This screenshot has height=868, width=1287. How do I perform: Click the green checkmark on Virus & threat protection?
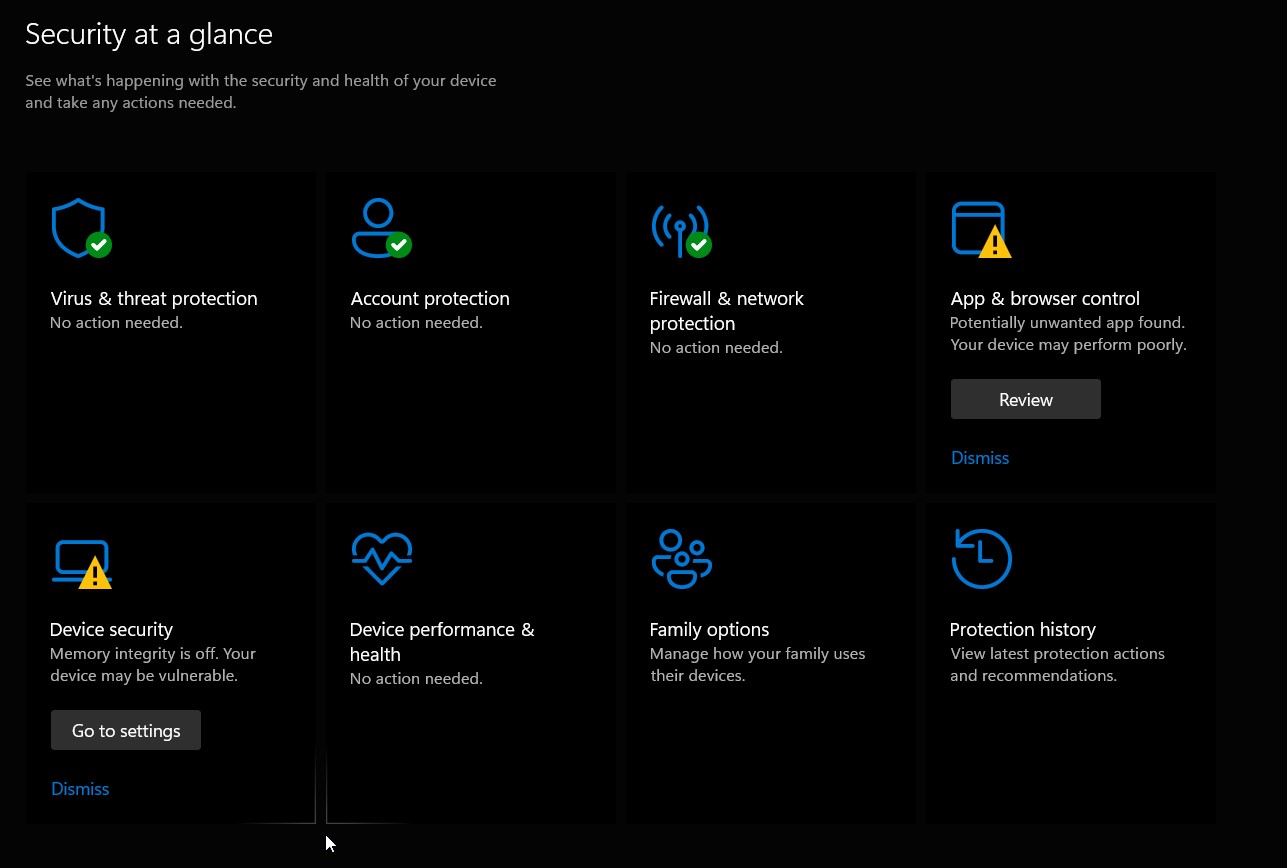98,244
